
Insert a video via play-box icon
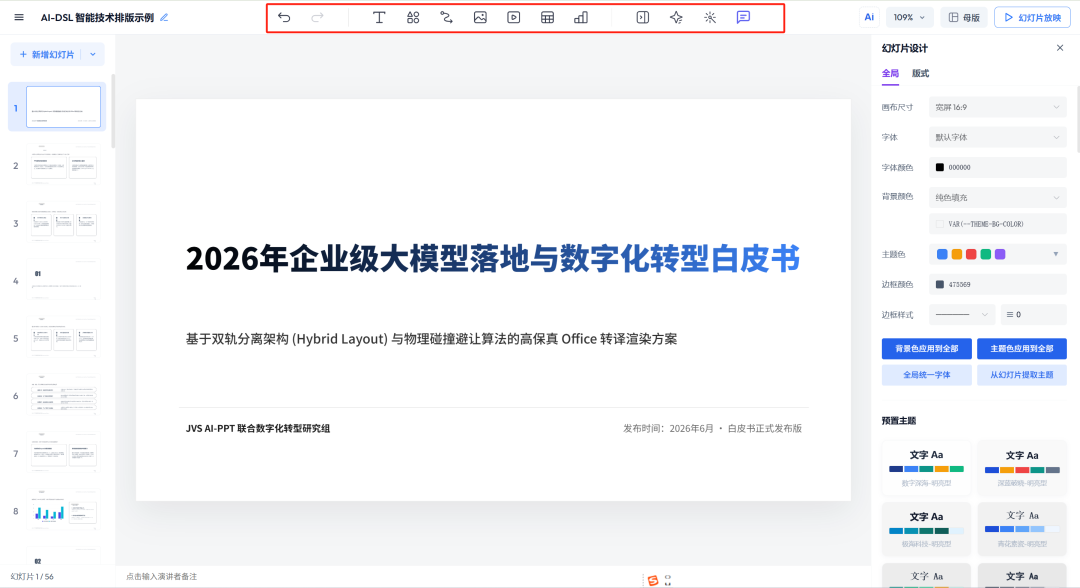click(x=514, y=17)
